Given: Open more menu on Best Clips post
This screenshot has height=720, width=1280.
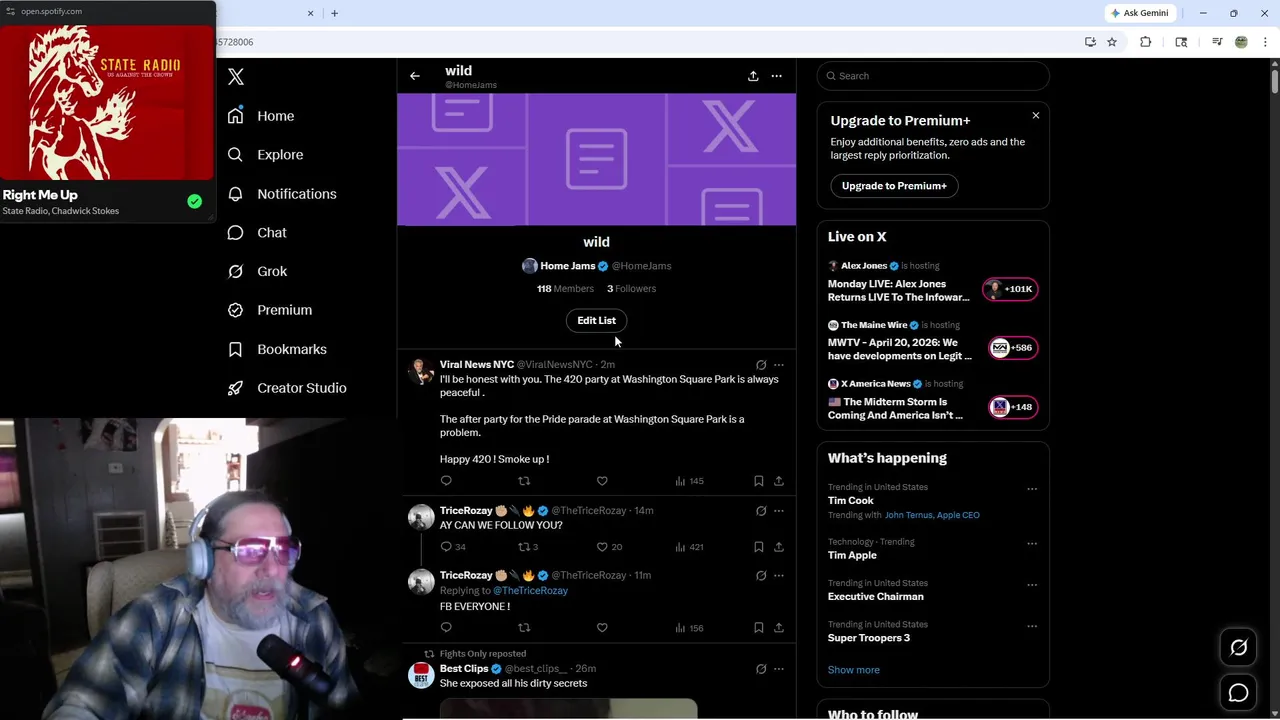Looking at the screenshot, I should 779,669.
